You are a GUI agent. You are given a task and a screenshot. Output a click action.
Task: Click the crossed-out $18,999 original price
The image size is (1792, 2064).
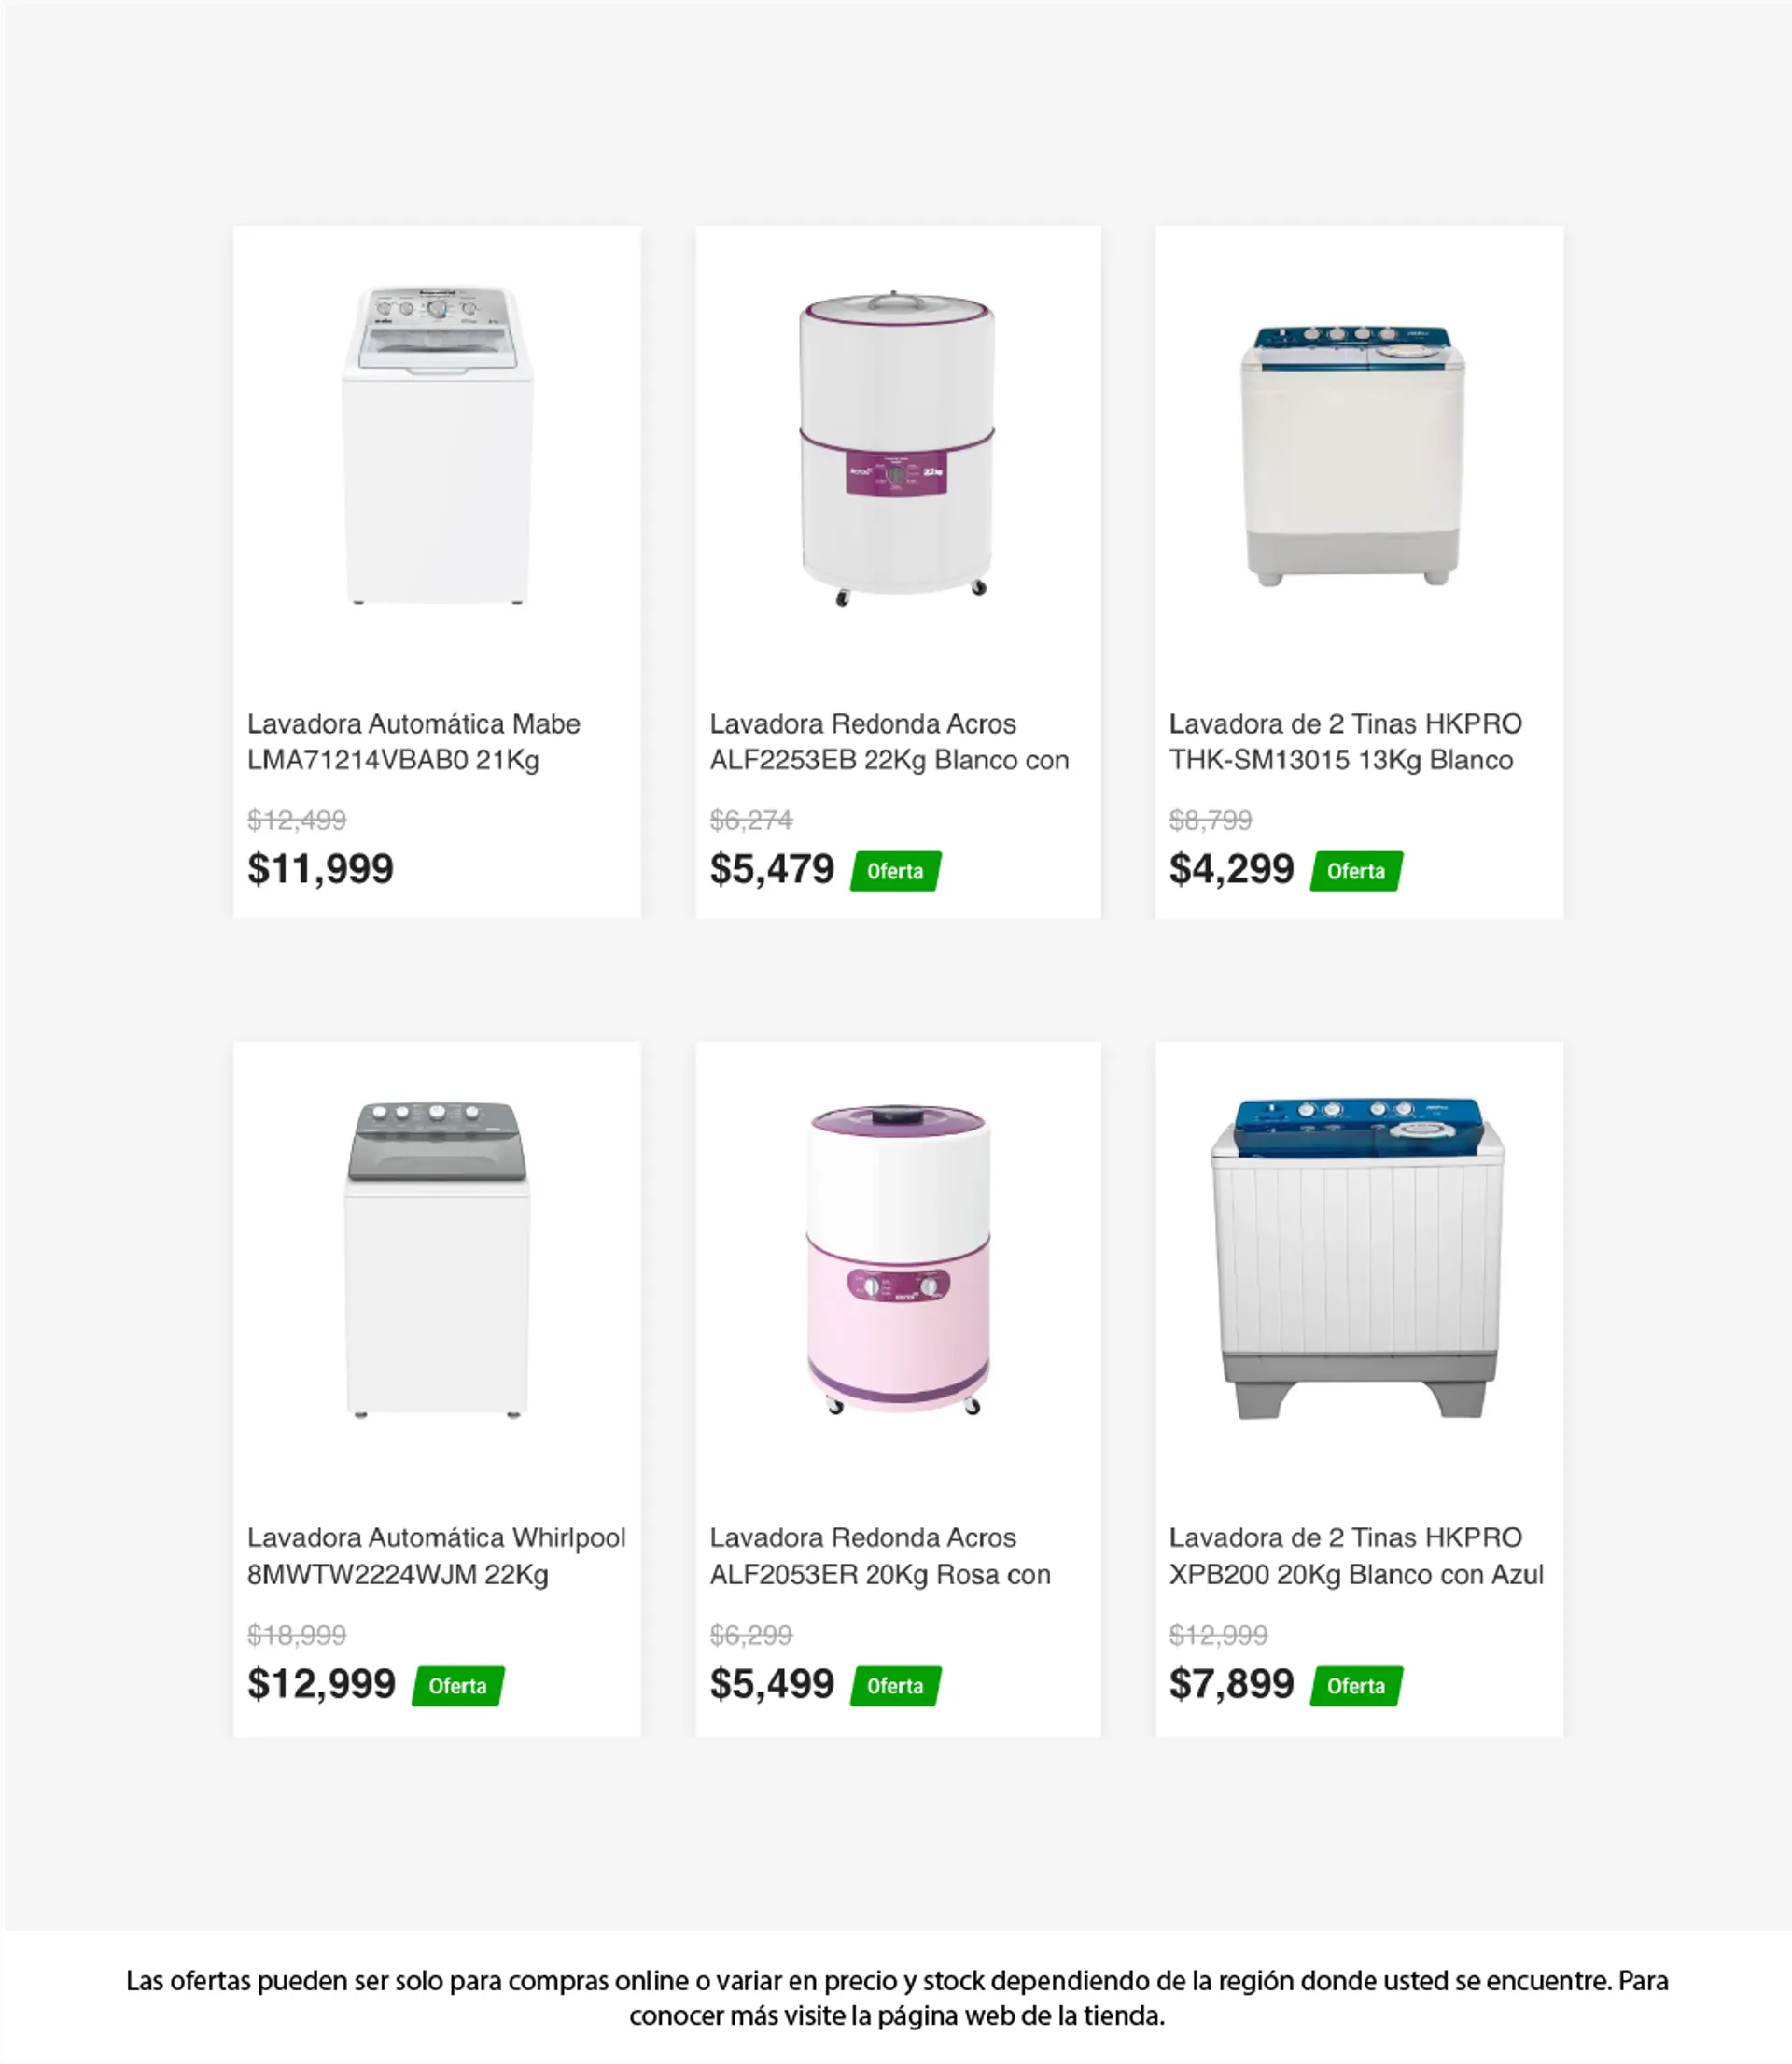(297, 1635)
